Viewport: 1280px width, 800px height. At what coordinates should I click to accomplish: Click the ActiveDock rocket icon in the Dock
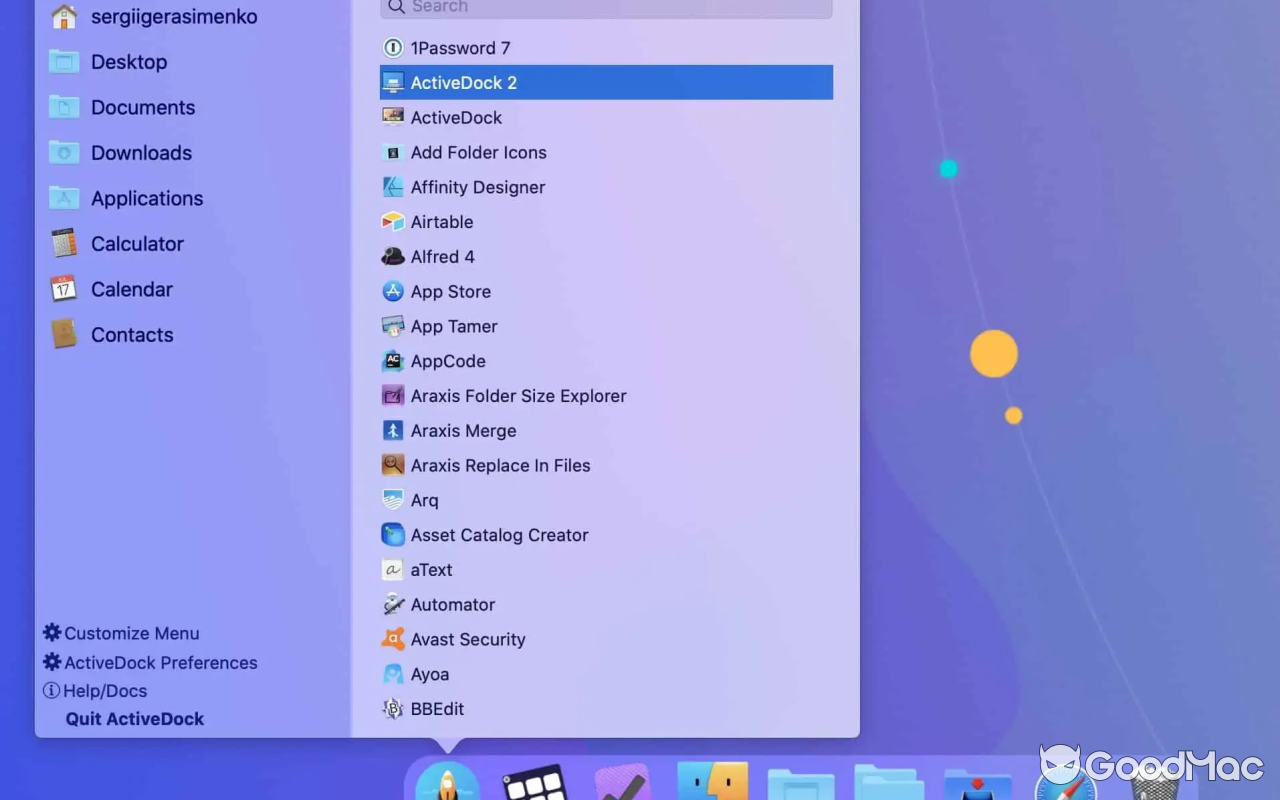(x=447, y=783)
